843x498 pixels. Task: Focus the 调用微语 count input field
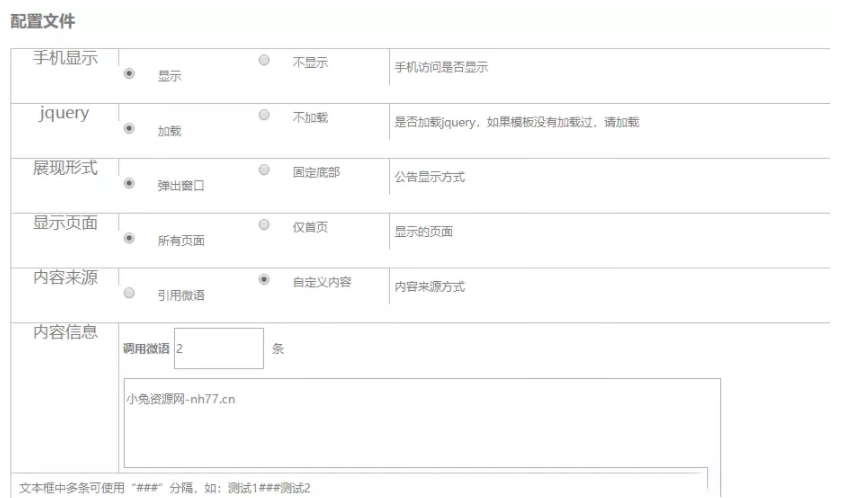point(219,348)
